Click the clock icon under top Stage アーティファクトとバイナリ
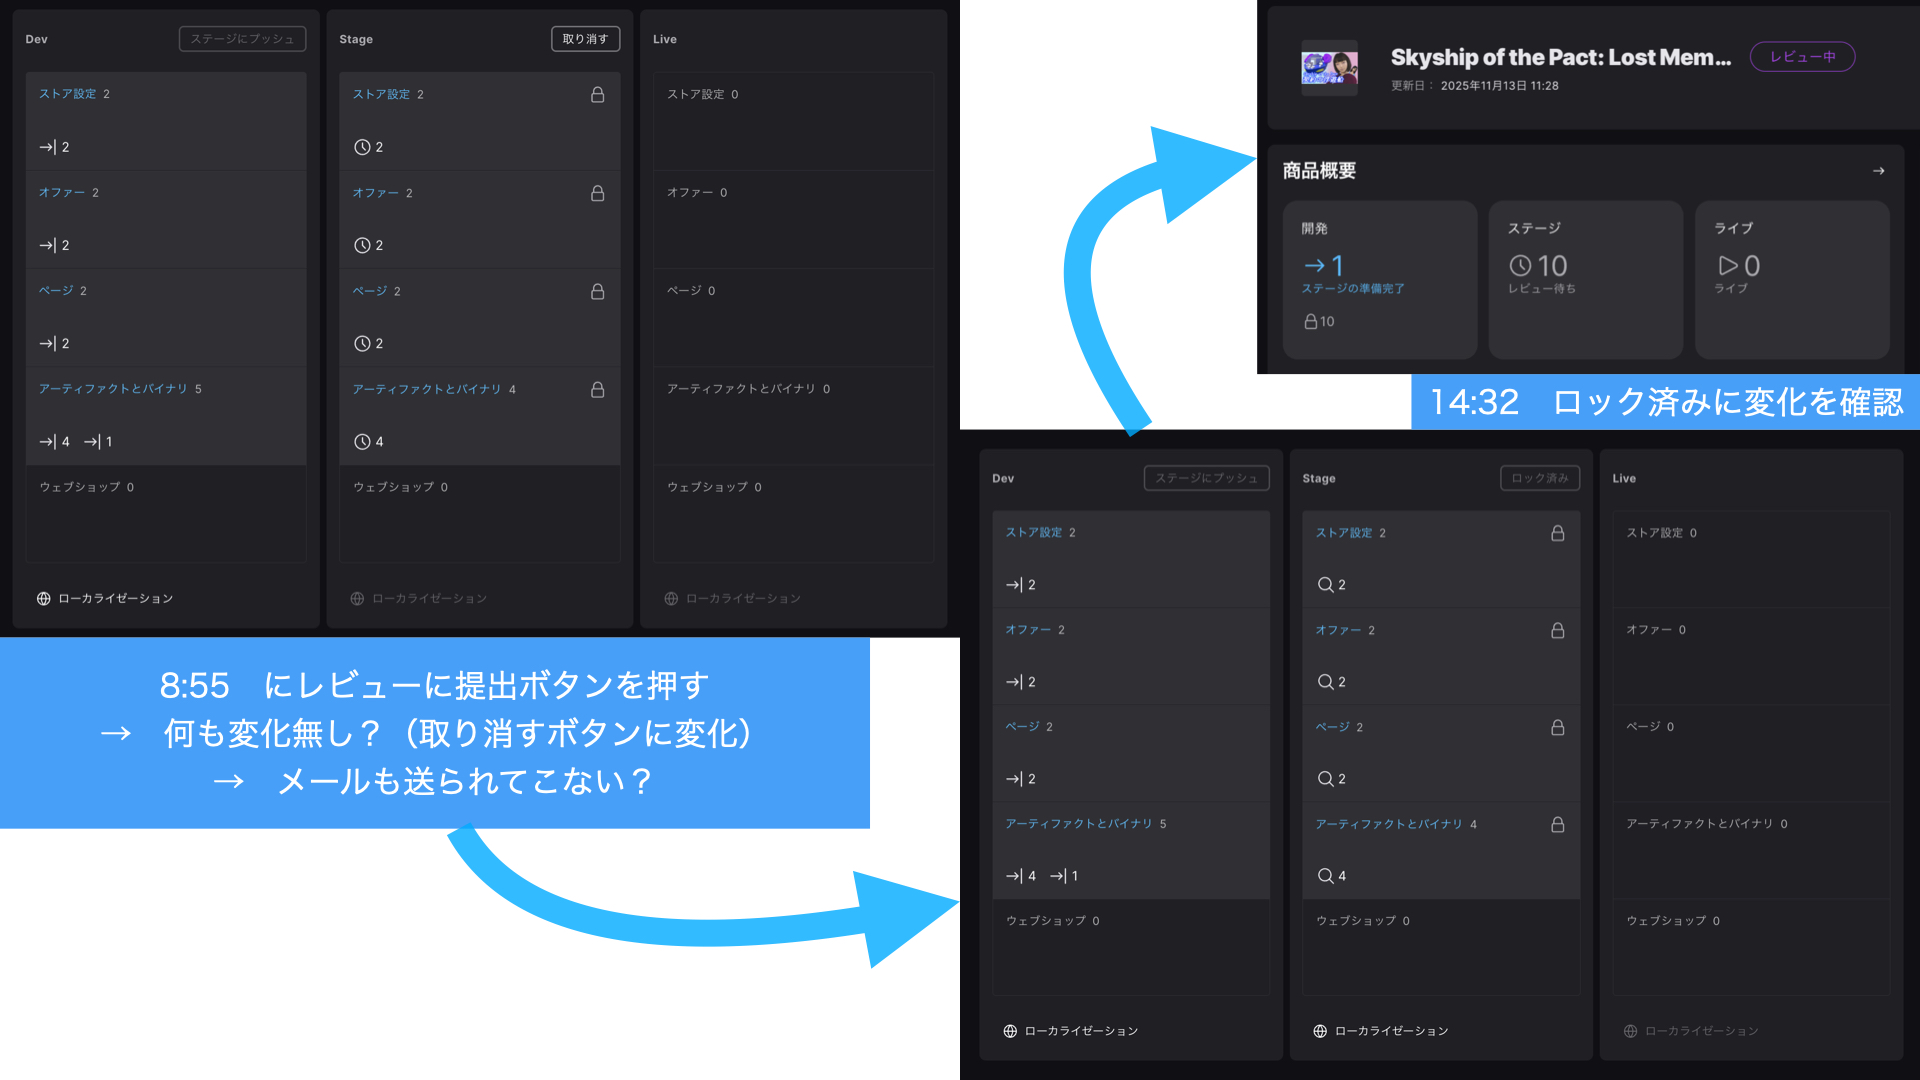This screenshot has width=1920, height=1080. 362,441
